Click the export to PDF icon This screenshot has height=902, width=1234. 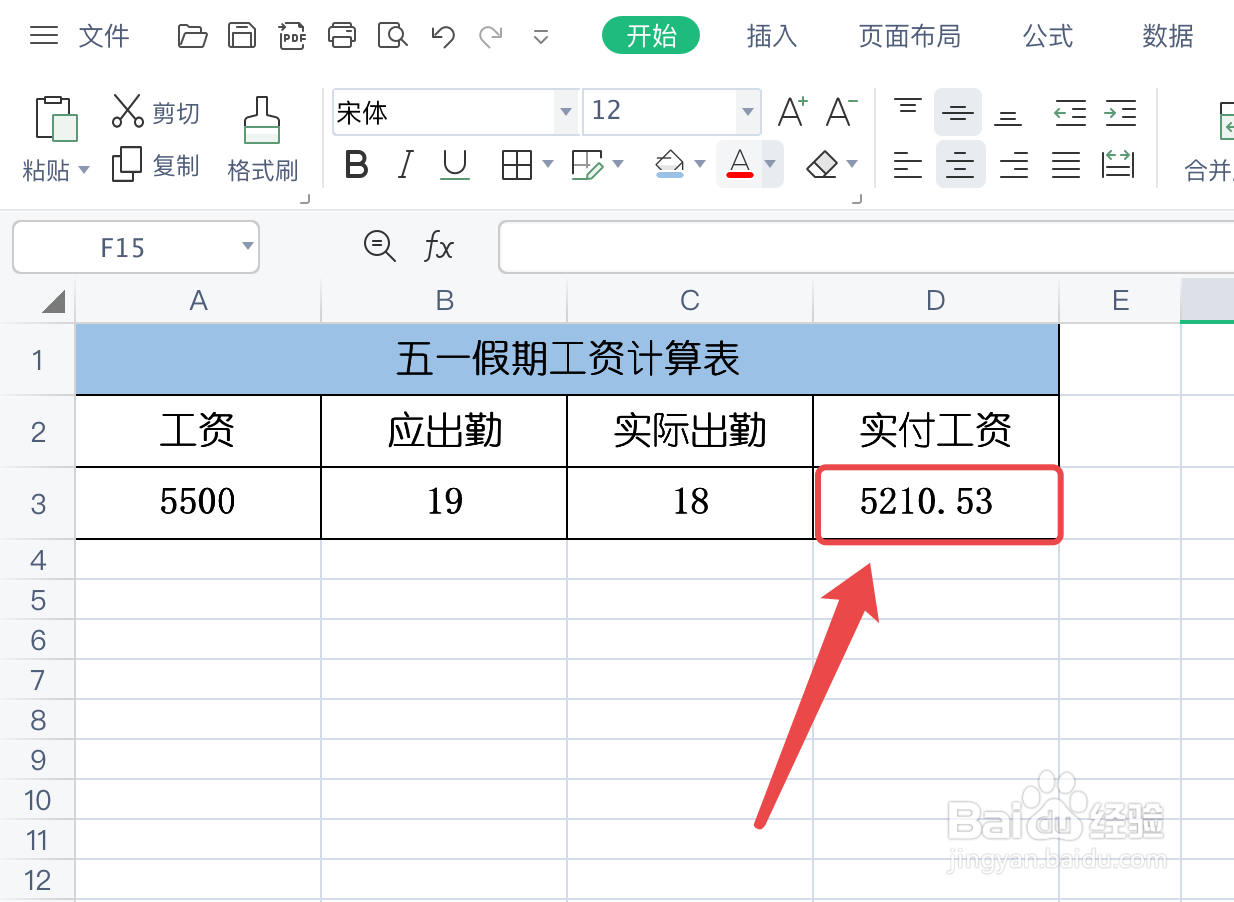tap(292, 35)
